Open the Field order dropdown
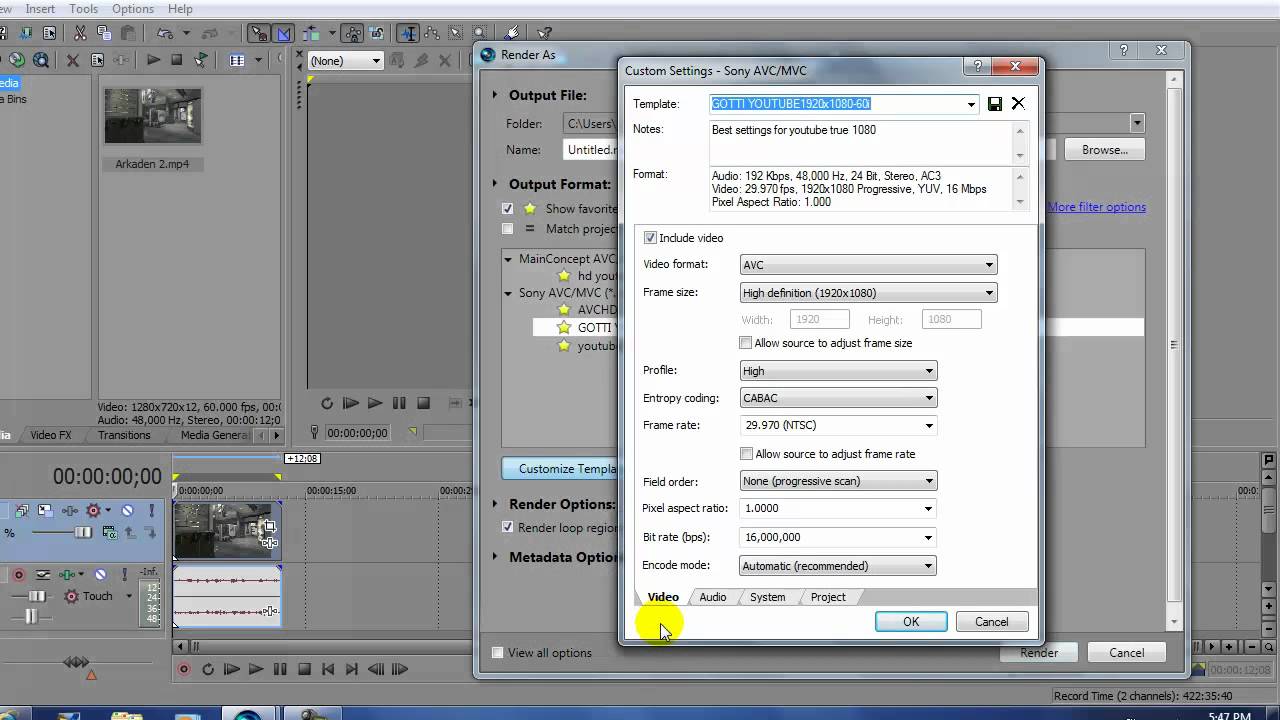This screenshot has width=1280, height=720. (838, 481)
